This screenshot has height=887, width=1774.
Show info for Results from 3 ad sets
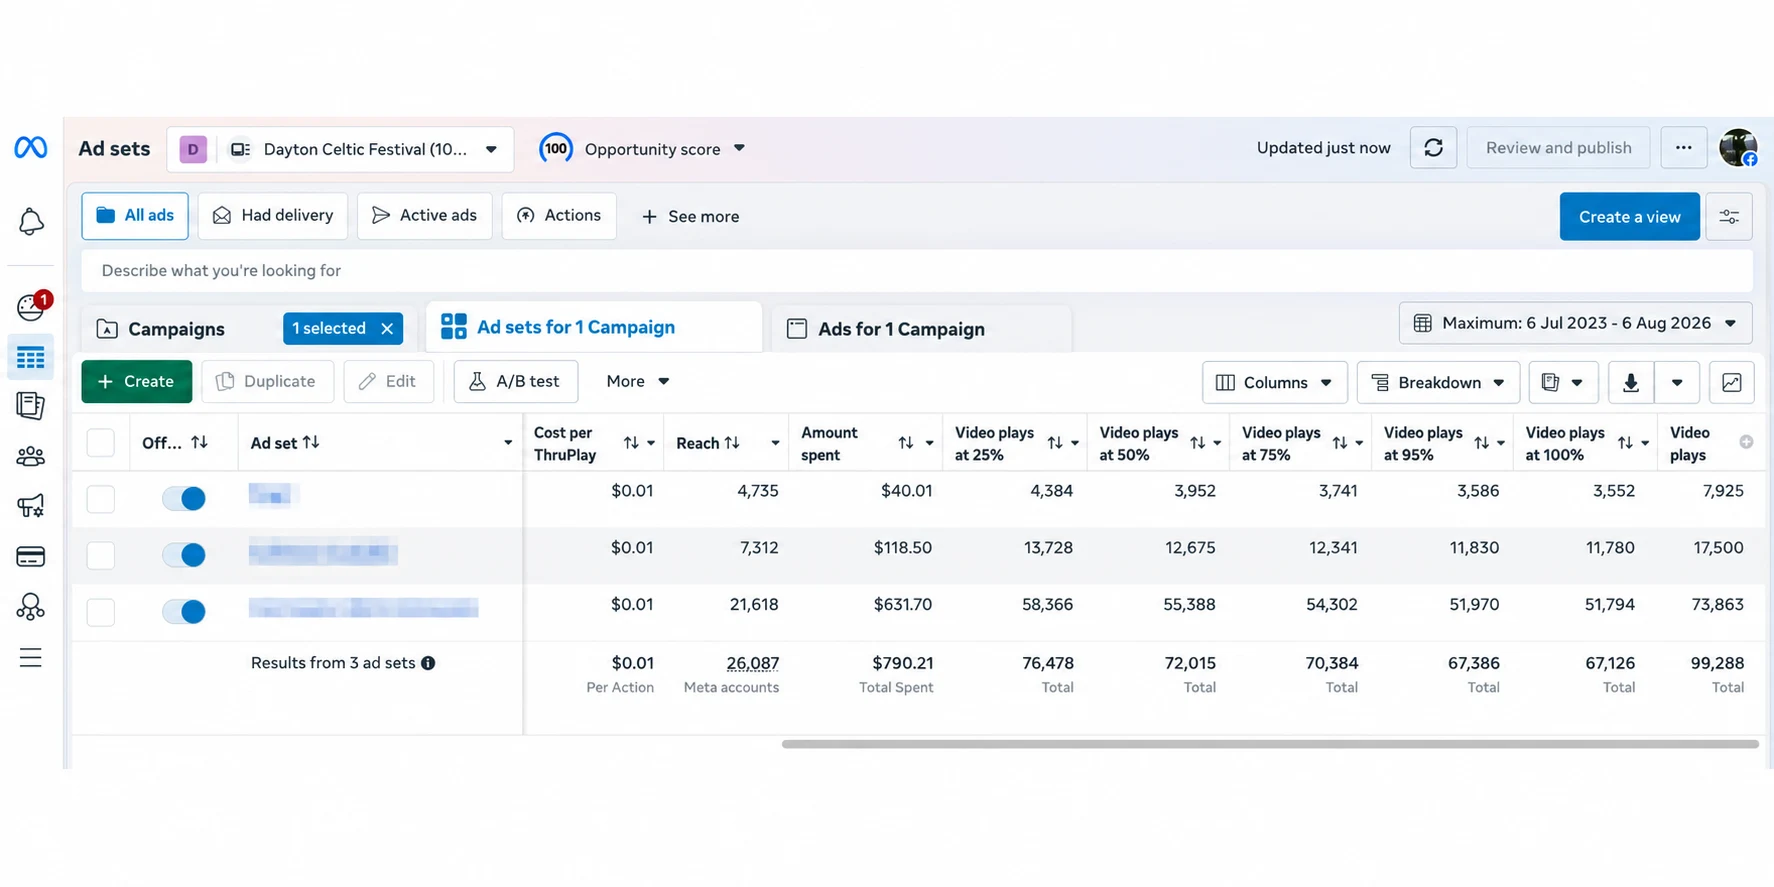(x=428, y=663)
